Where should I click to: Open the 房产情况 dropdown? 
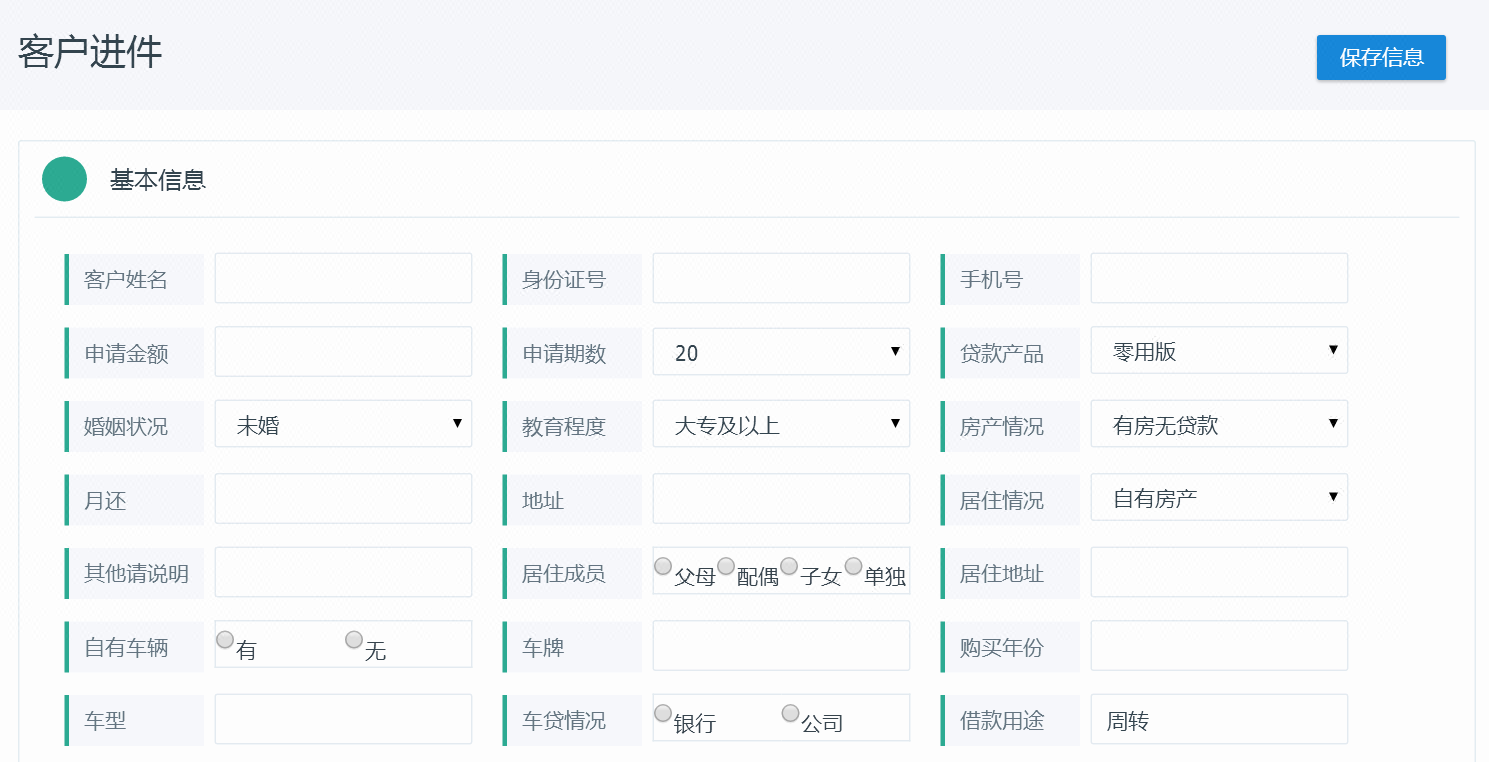[x=1219, y=425]
